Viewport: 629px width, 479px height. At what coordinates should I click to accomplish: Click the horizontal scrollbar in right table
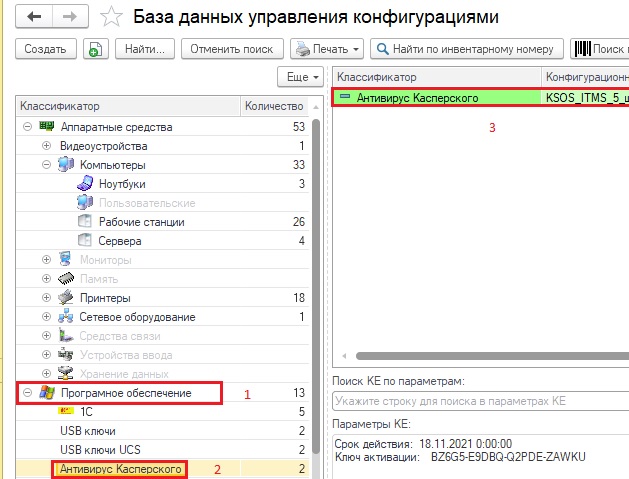480,356
